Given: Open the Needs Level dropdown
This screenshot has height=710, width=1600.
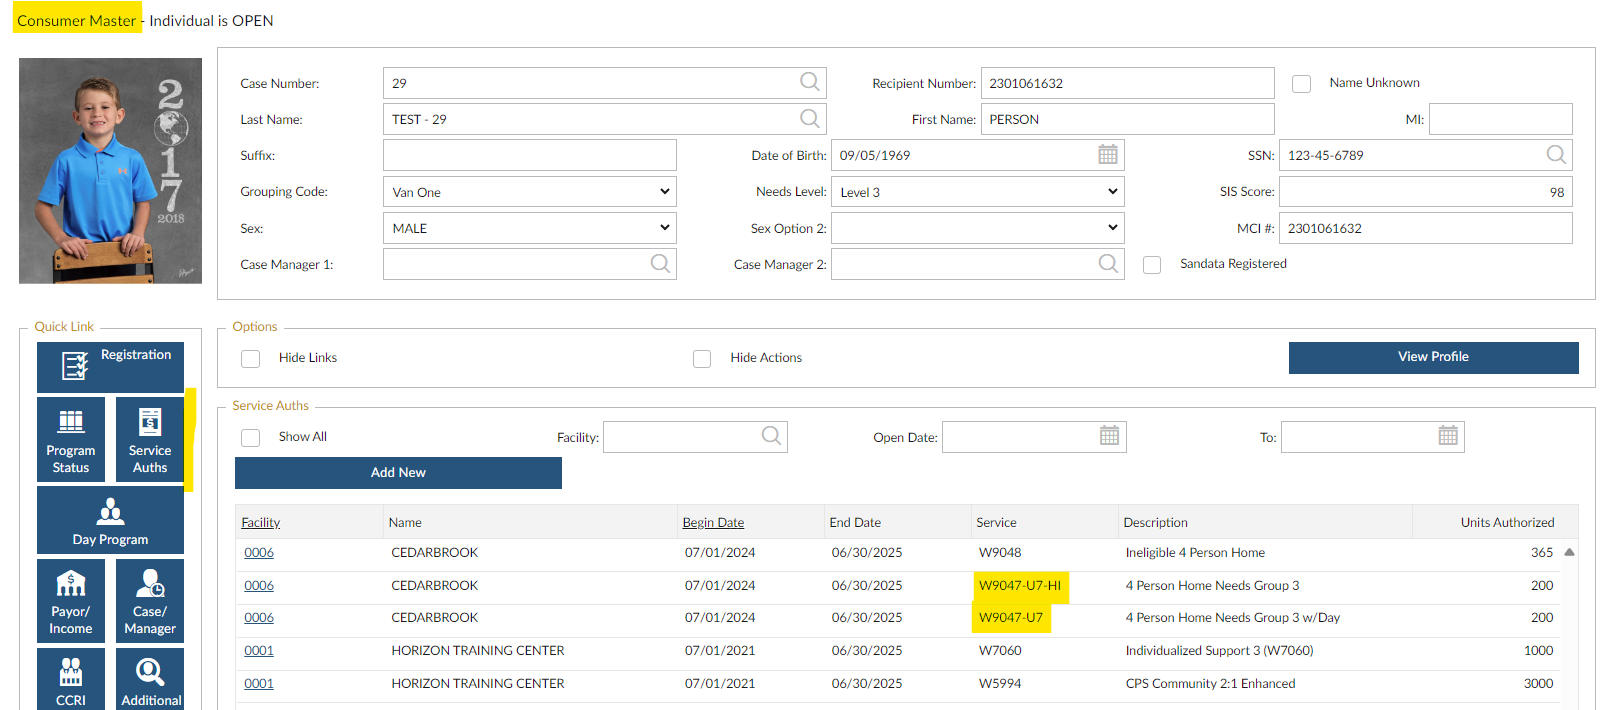Looking at the screenshot, I should coord(977,192).
